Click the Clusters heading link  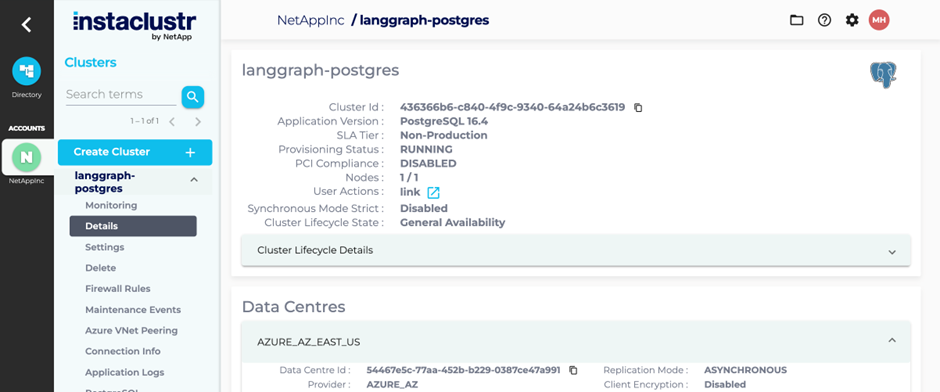(x=90, y=62)
